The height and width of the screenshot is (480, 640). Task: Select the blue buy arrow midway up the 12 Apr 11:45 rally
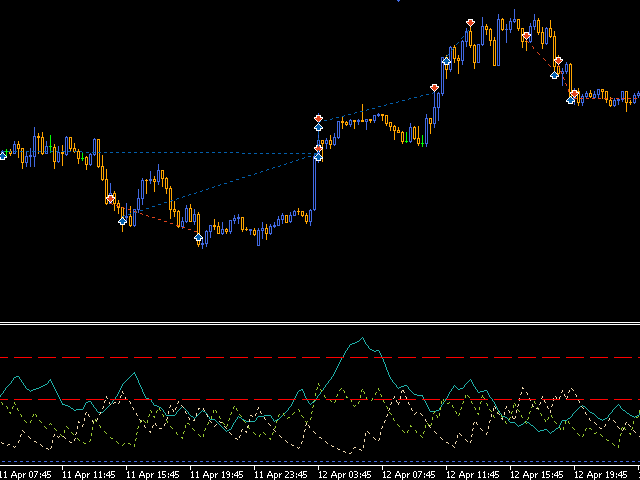pyautogui.click(x=446, y=61)
